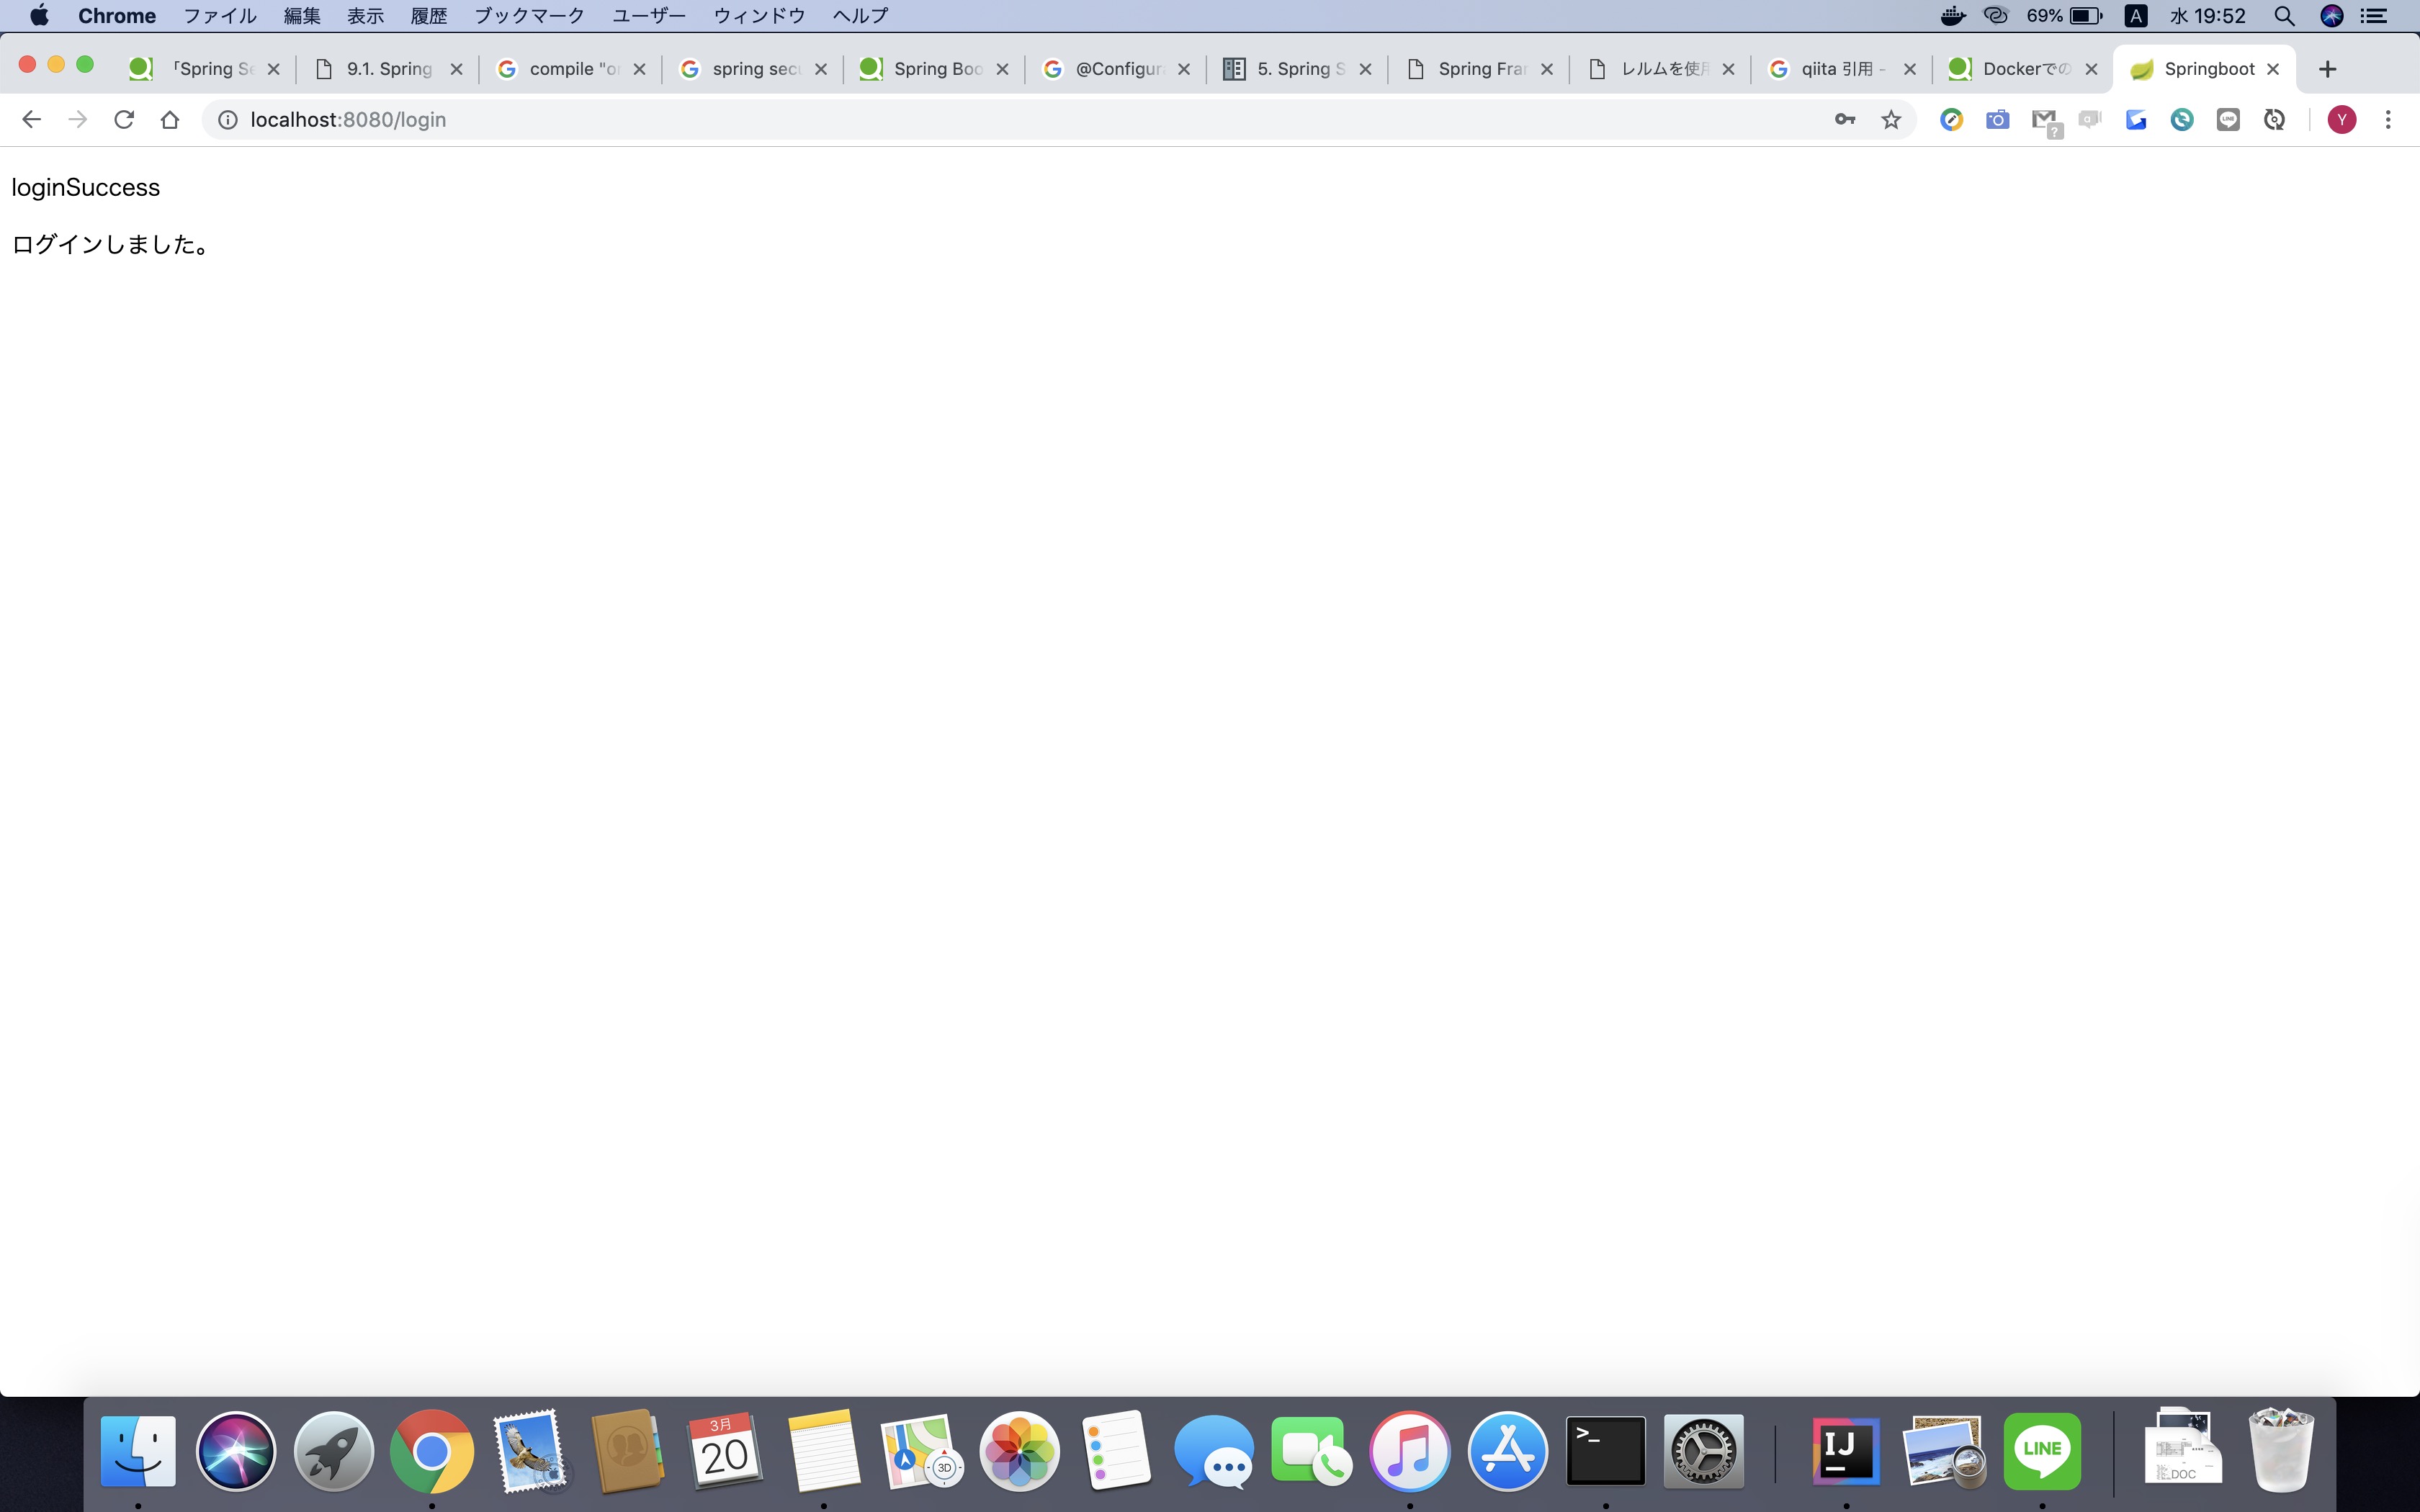Click the Siri menu bar icon
The height and width of the screenshot is (1512, 2420).
tap(2332, 16)
